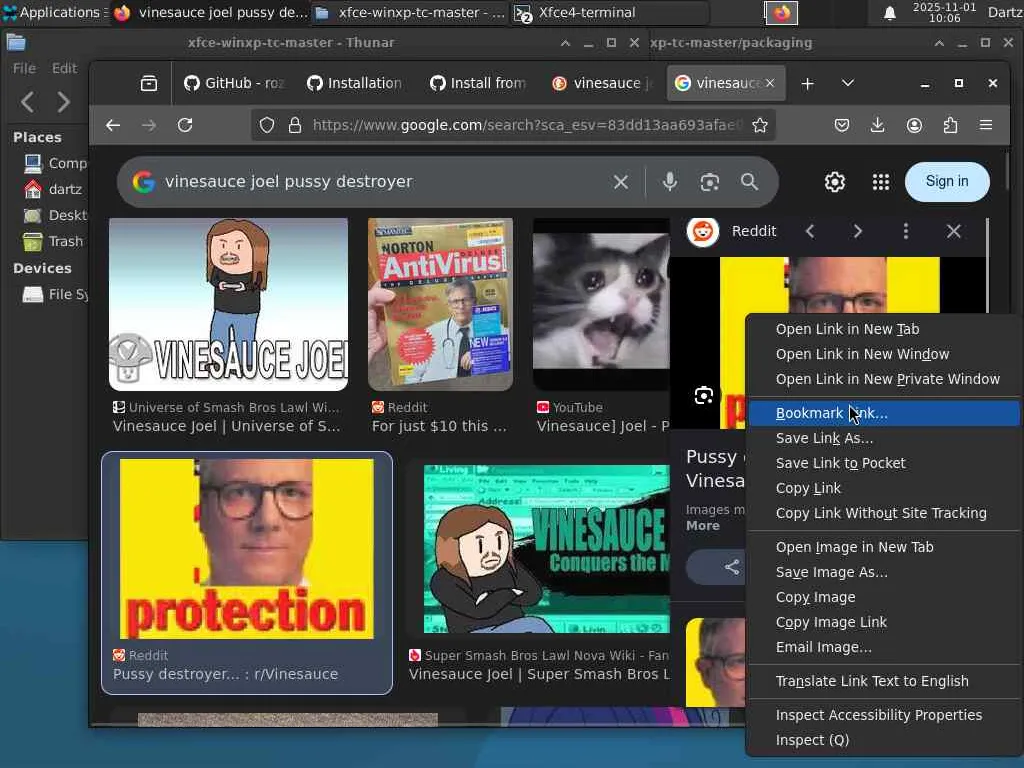Open the Applications menu in panel

[52, 12]
